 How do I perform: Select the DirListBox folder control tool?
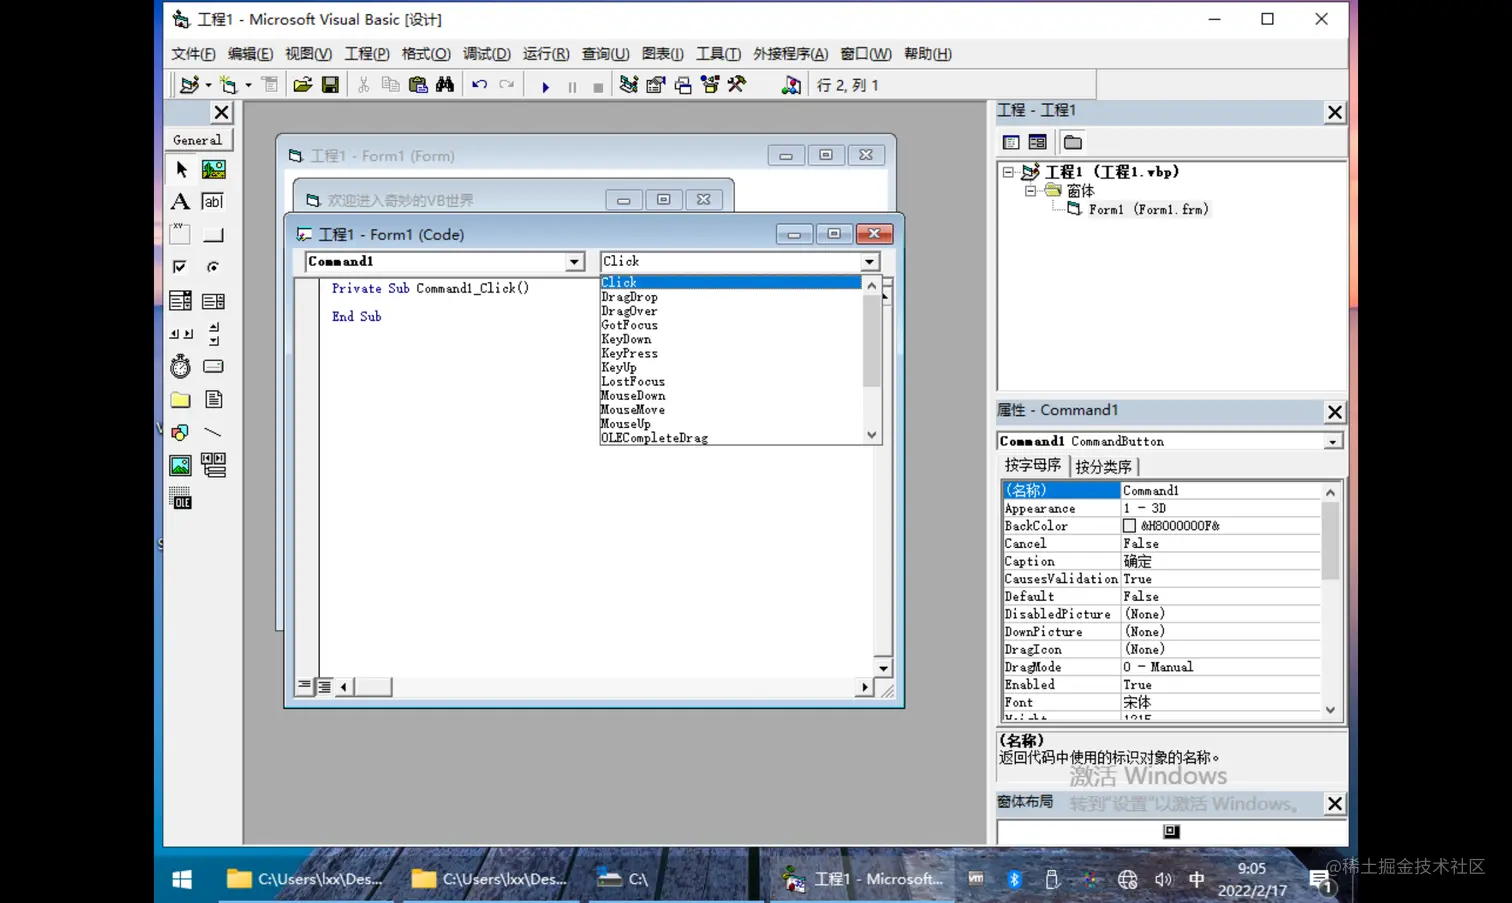(x=180, y=400)
